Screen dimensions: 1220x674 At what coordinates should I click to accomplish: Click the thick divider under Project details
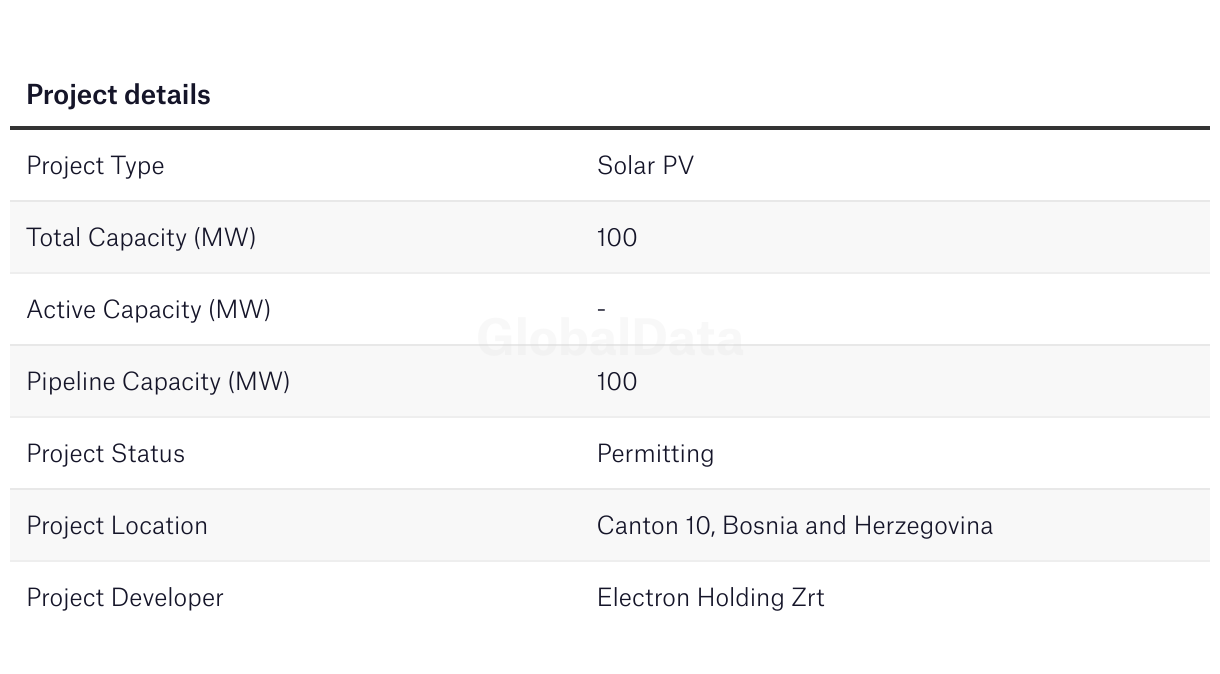610,128
